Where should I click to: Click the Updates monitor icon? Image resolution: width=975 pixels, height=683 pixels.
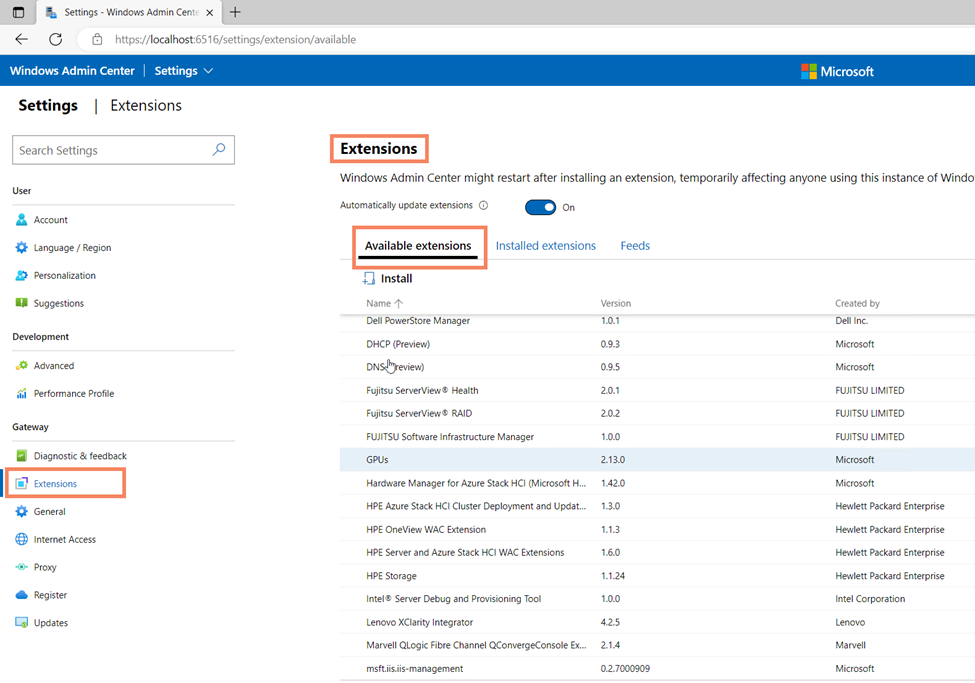coord(22,623)
